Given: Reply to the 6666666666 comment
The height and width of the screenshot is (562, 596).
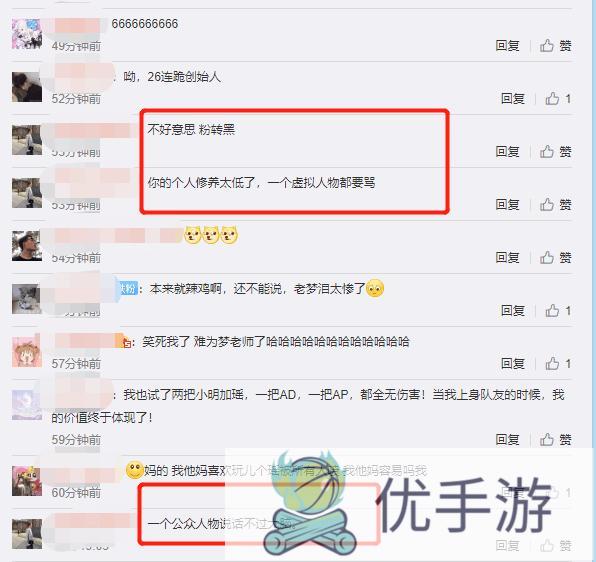Looking at the screenshot, I should (x=507, y=46).
